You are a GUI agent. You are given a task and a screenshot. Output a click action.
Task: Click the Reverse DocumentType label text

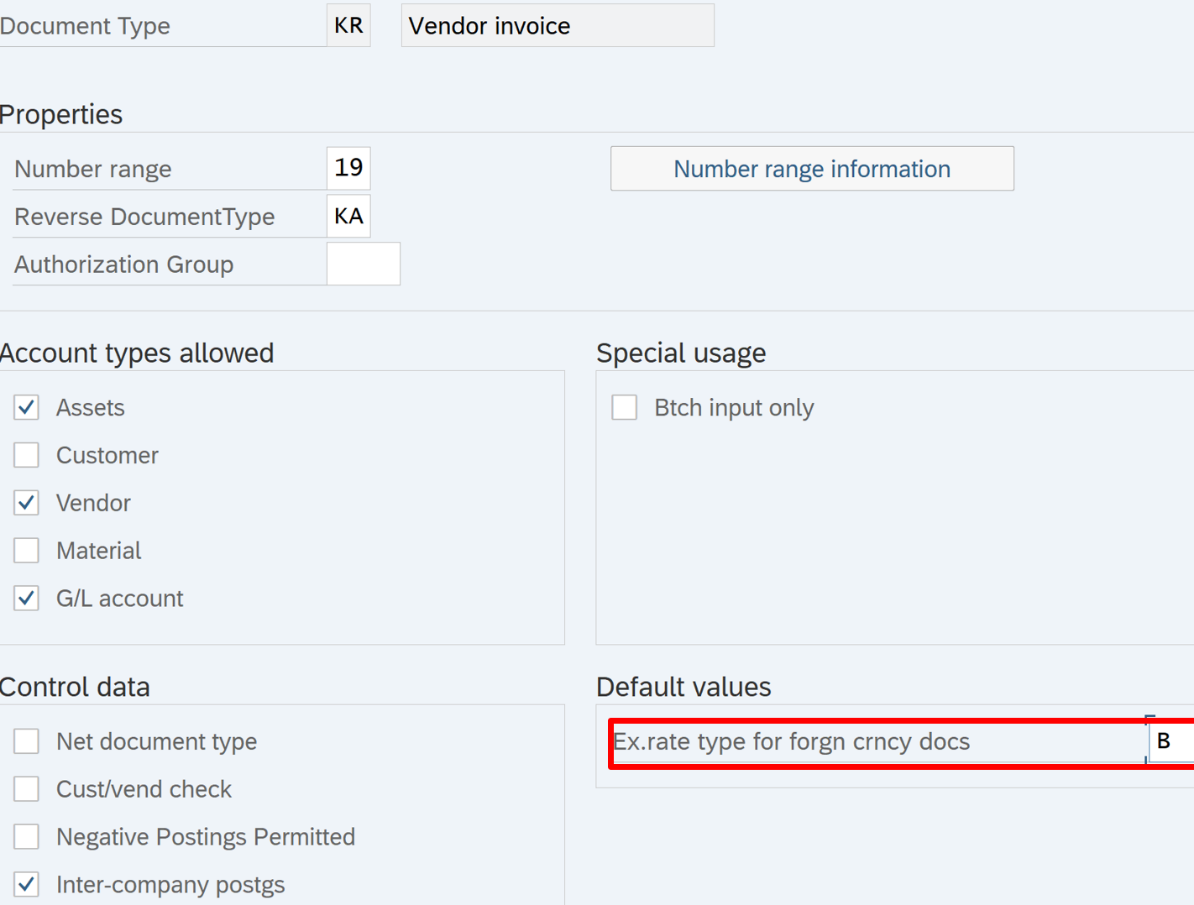point(144,217)
